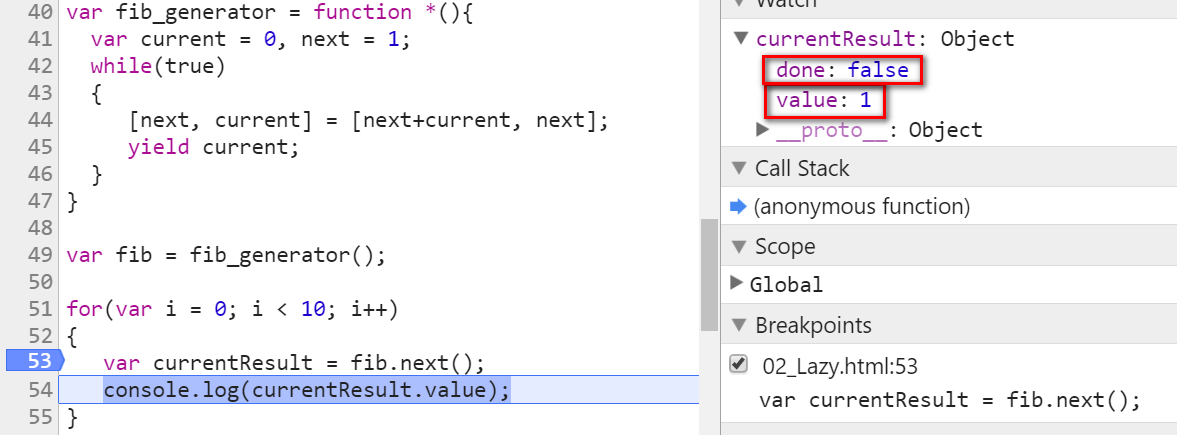Image resolution: width=1177 pixels, height=435 pixels.
Task: Click the 'var fib_generator = function *(){' line
Action: (269, 12)
